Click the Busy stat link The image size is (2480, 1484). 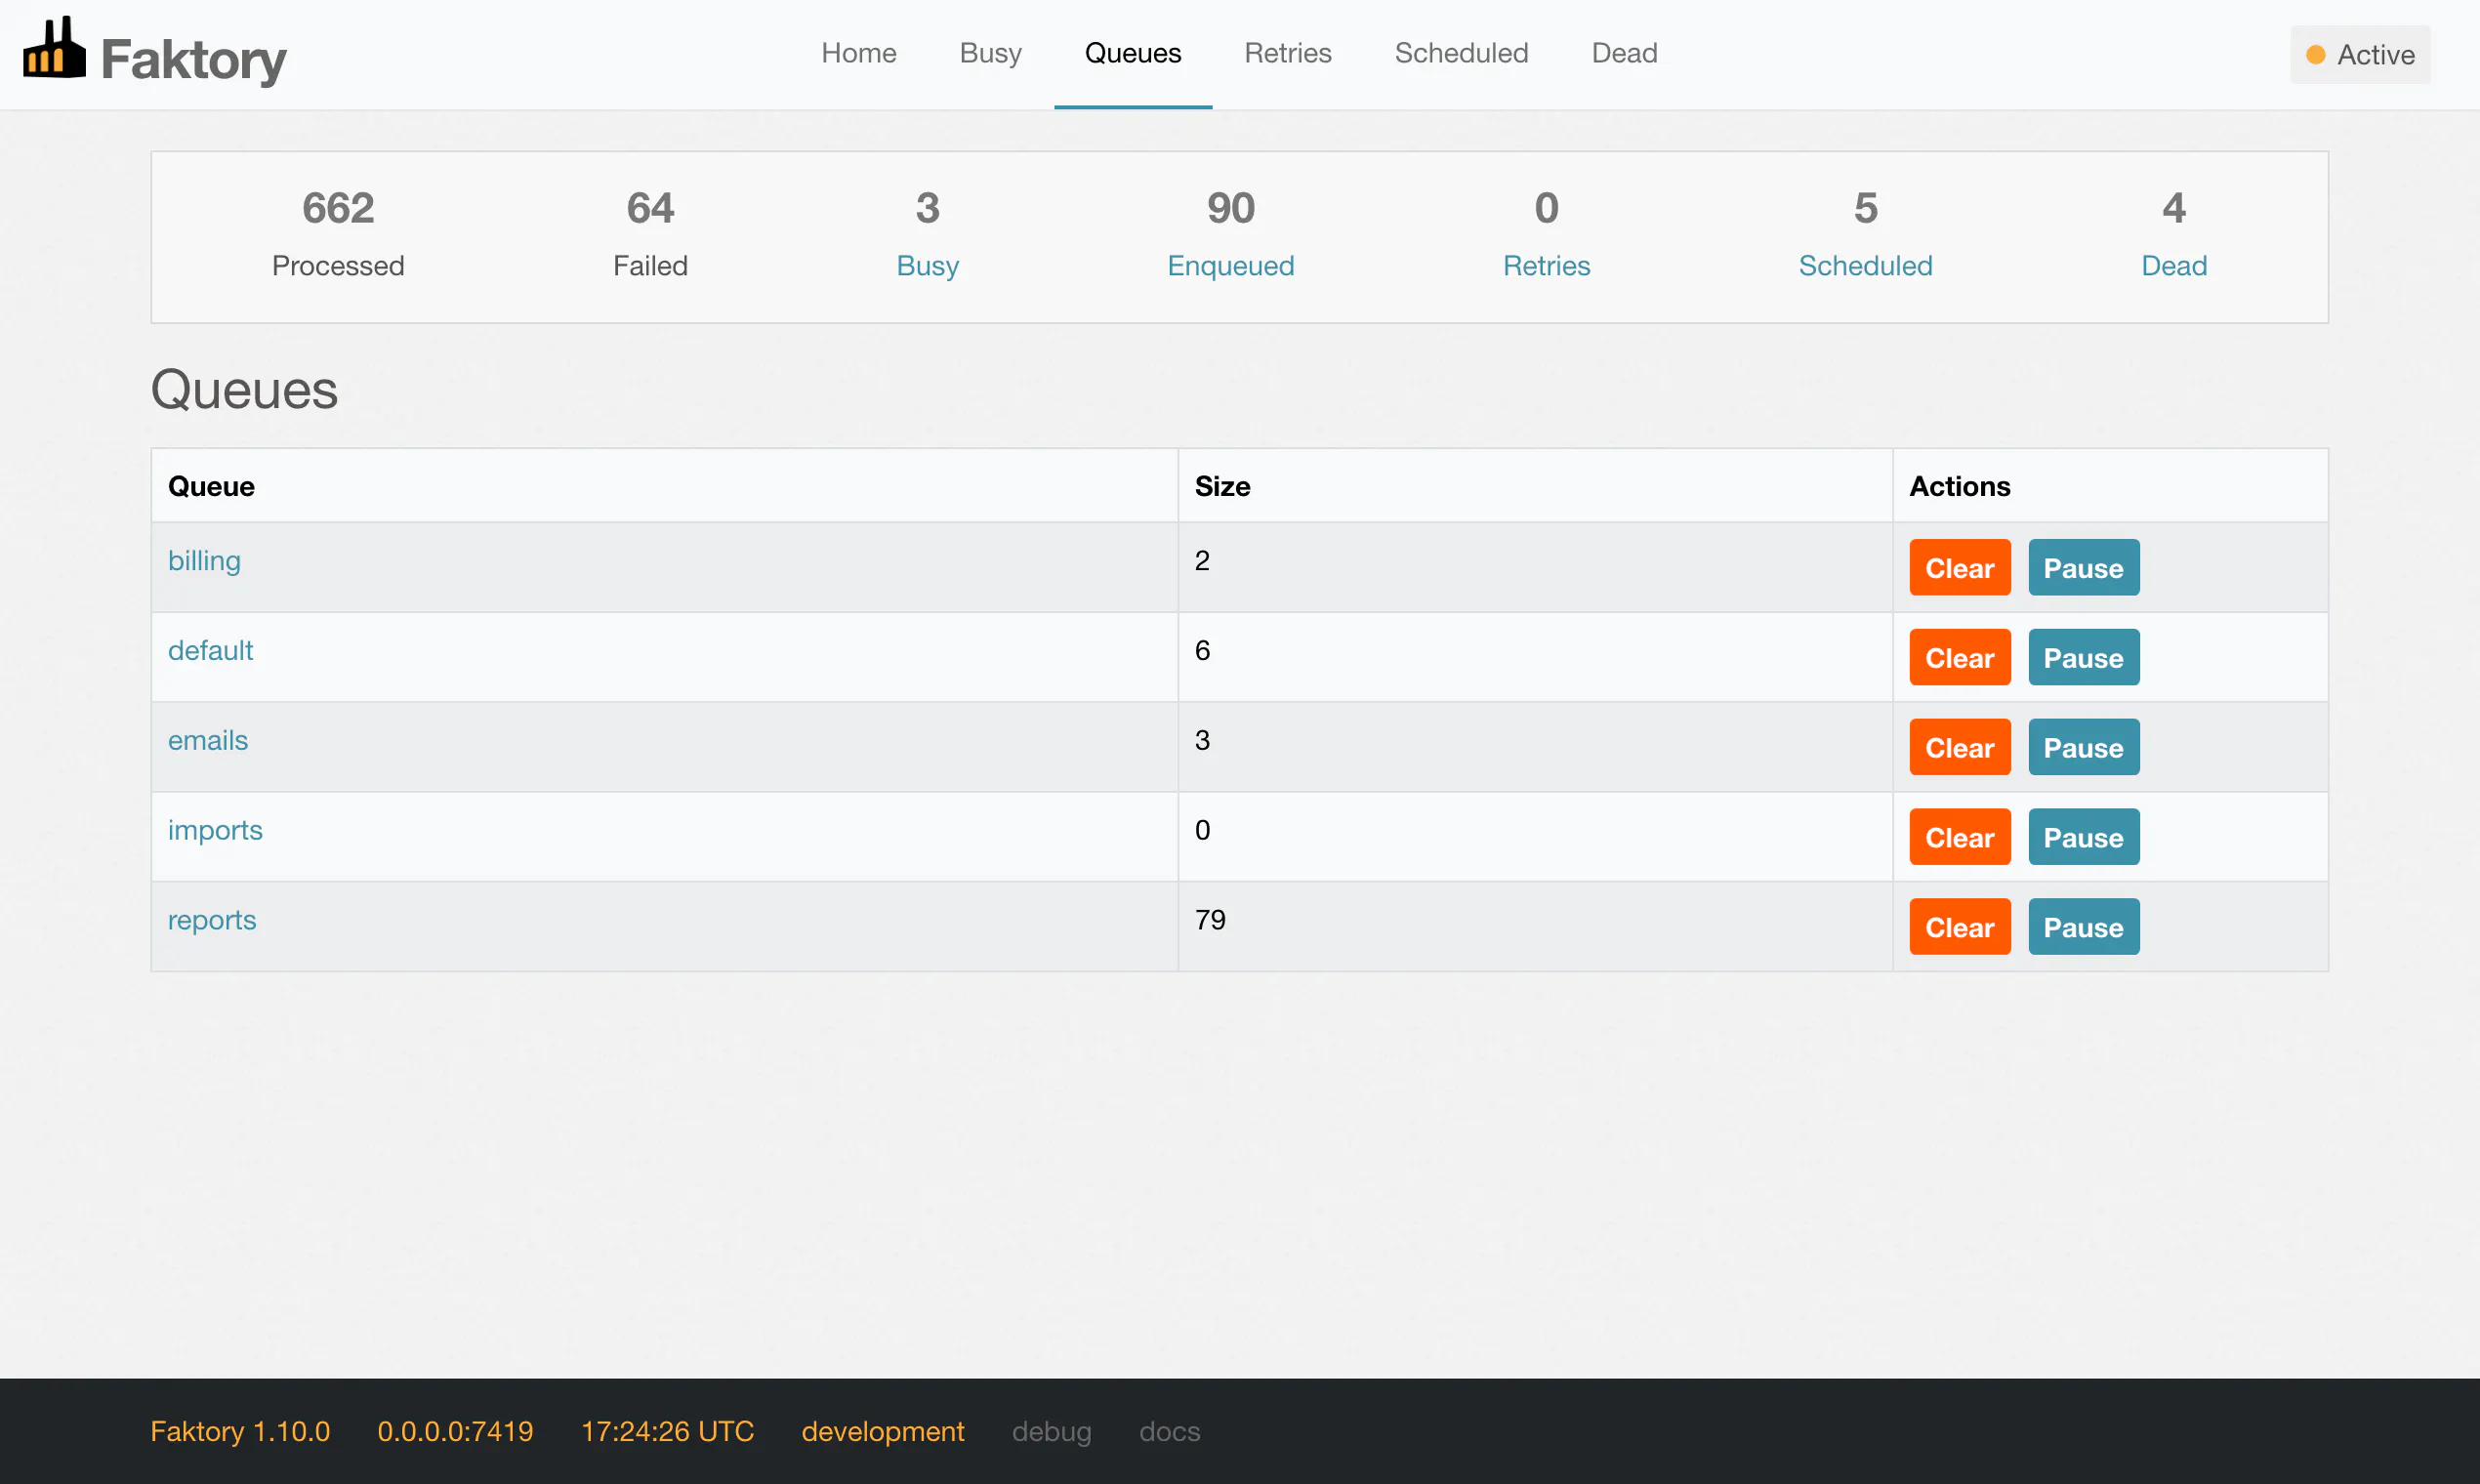click(x=927, y=266)
